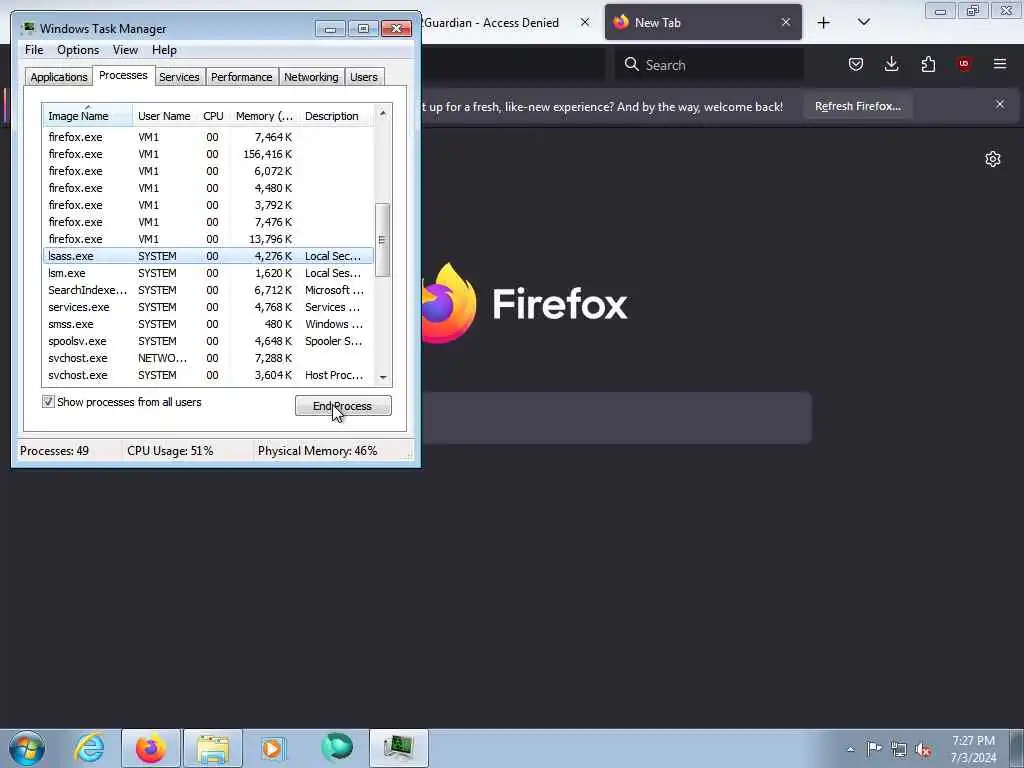The image size is (1024, 768).
Task: Switch to the Performance tab
Action: (x=242, y=77)
